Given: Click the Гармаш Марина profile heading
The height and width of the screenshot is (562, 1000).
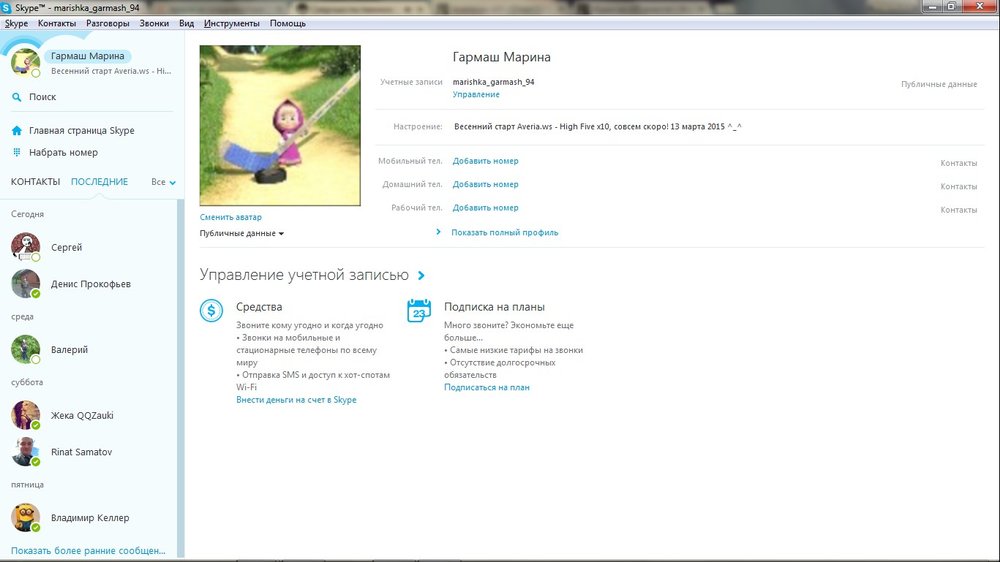Looking at the screenshot, I should [501, 57].
